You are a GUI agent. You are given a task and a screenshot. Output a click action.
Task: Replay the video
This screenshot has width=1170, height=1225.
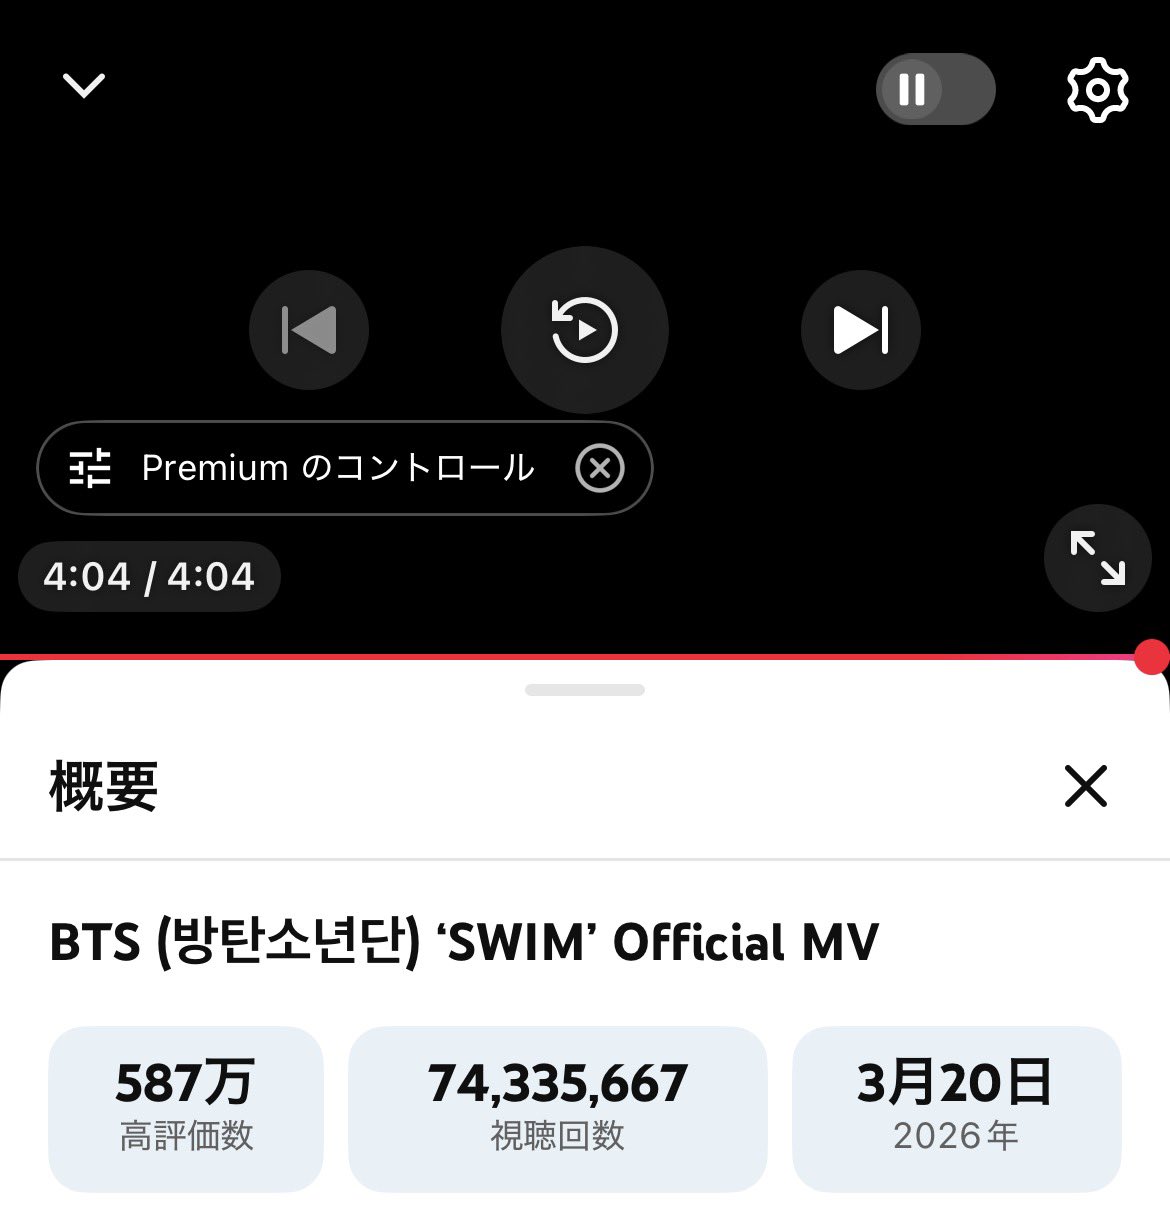(585, 330)
